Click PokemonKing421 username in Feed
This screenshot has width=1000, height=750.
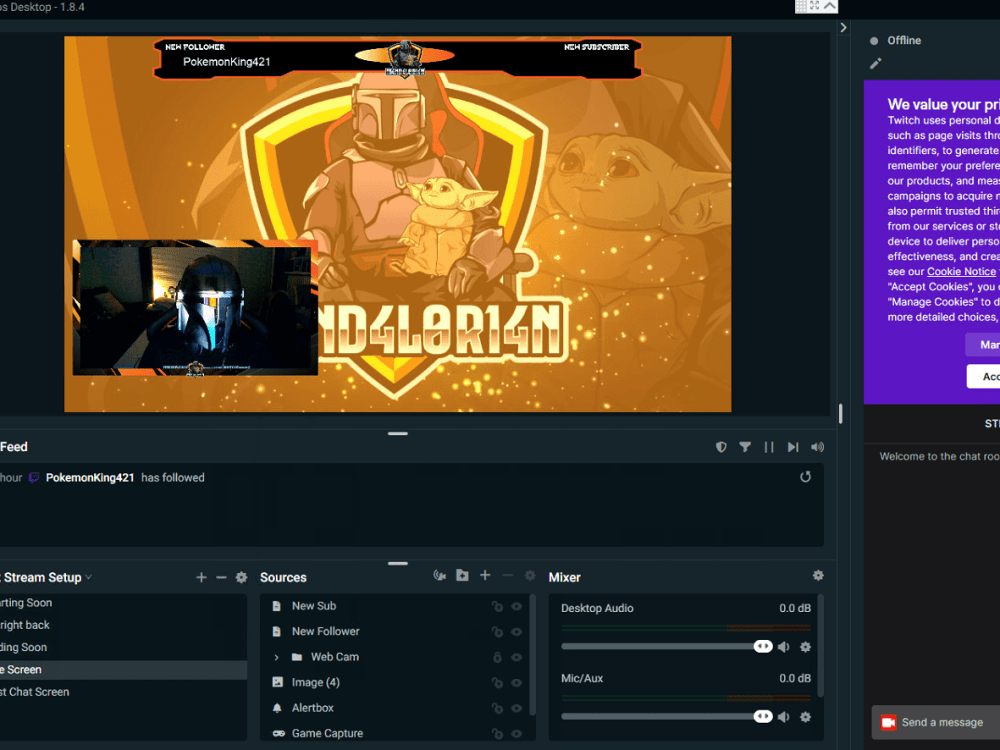90,478
